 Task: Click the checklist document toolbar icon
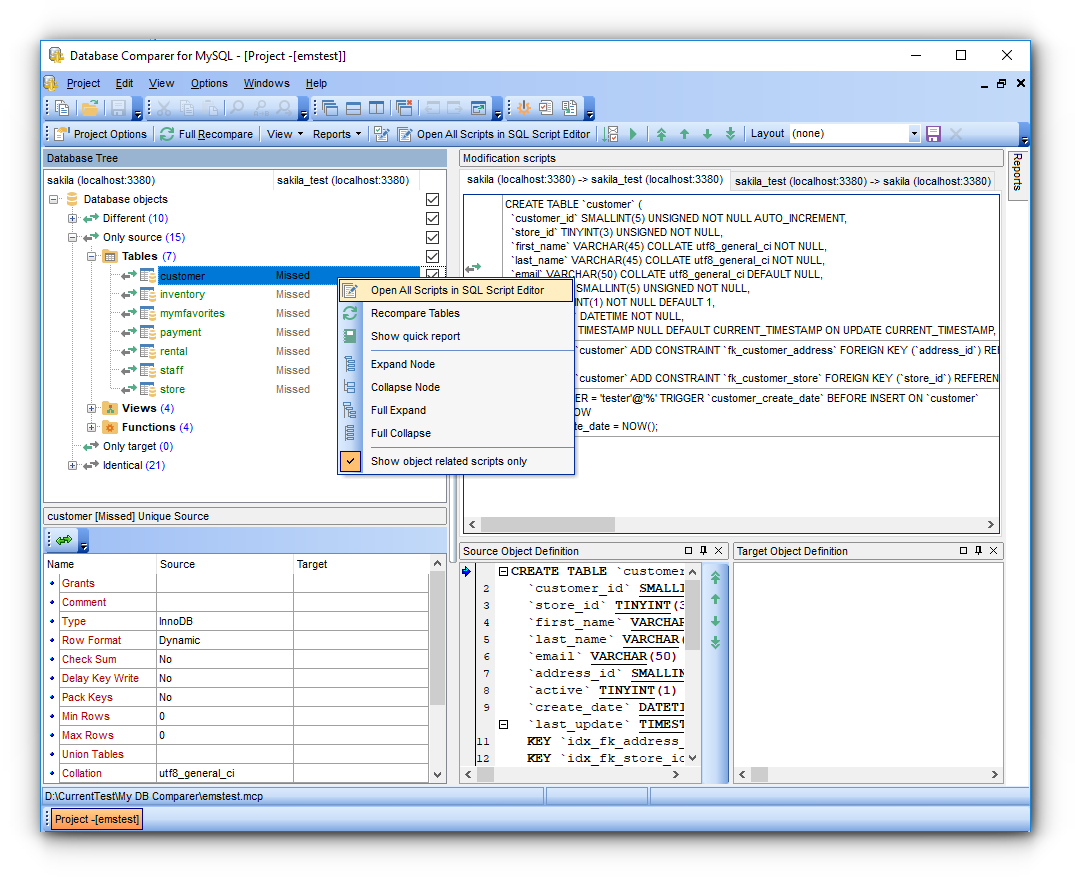click(546, 108)
